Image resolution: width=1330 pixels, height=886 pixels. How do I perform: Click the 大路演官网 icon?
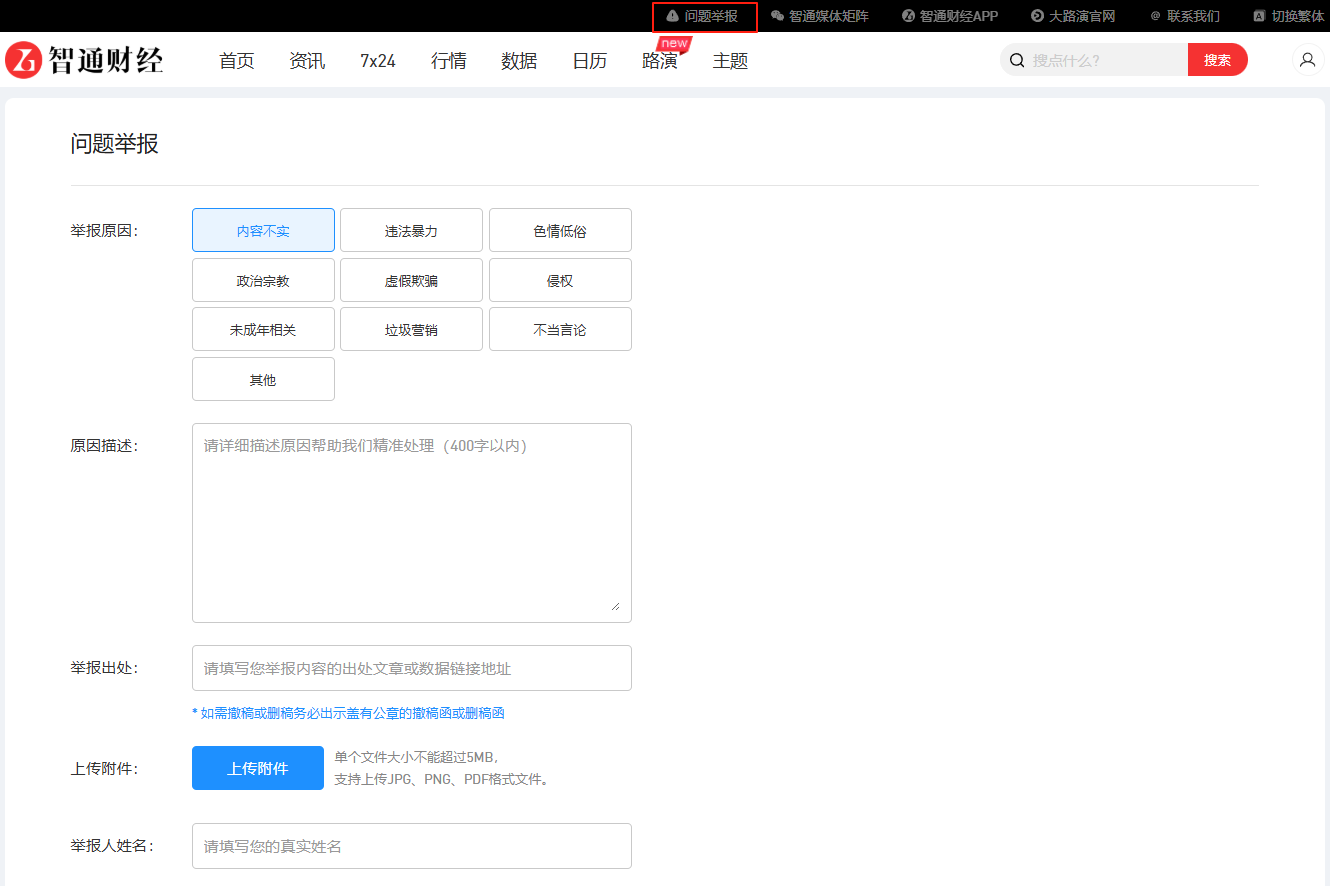pyautogui.click(x=1037, y=16)
